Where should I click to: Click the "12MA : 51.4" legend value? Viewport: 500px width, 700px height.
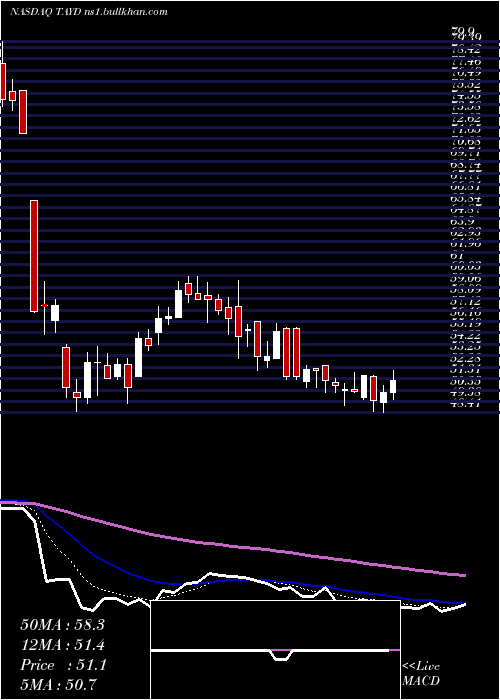tap(63, 645)
